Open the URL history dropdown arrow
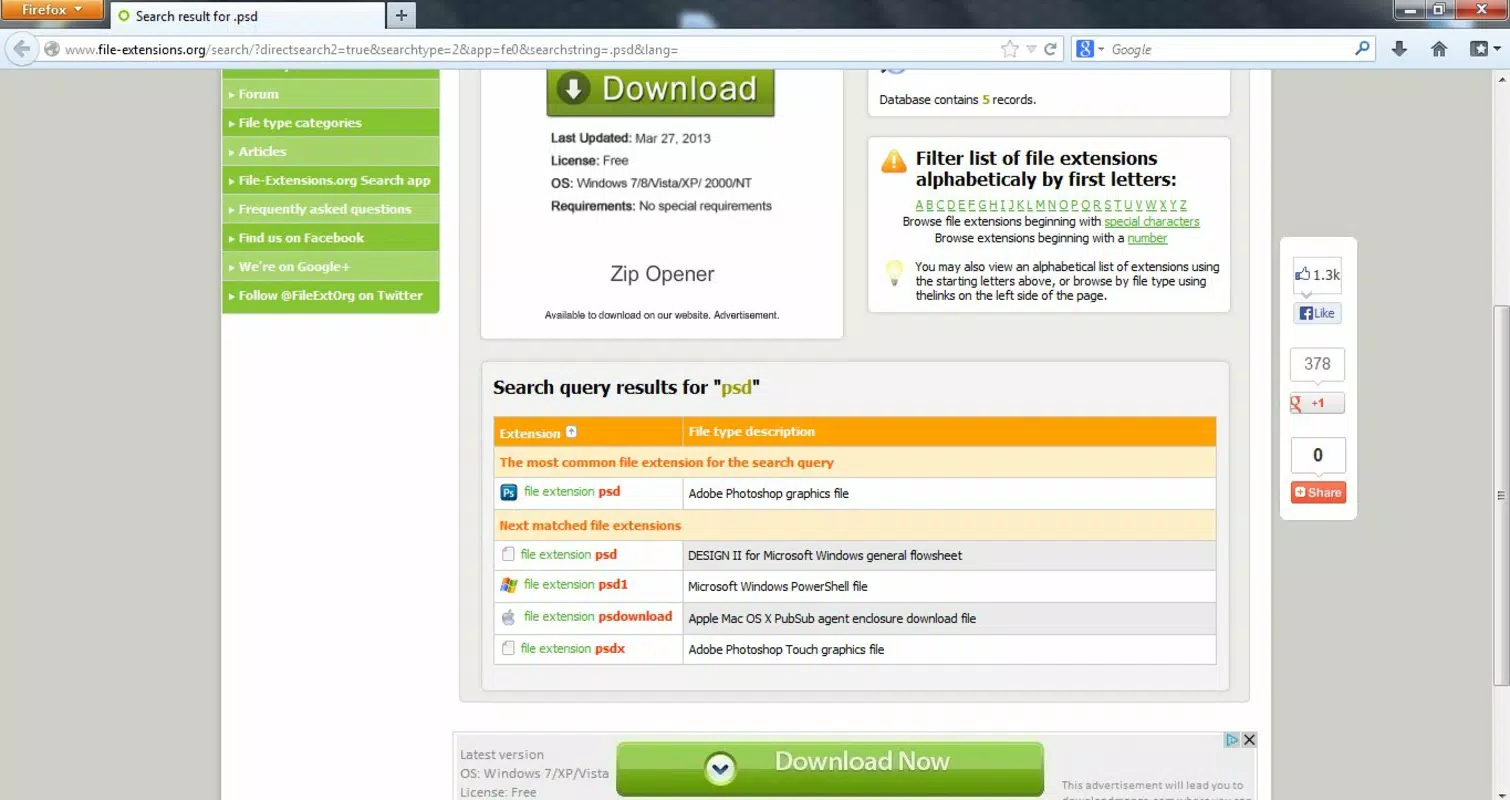The image size is (1510, 800). (1030, 49)
